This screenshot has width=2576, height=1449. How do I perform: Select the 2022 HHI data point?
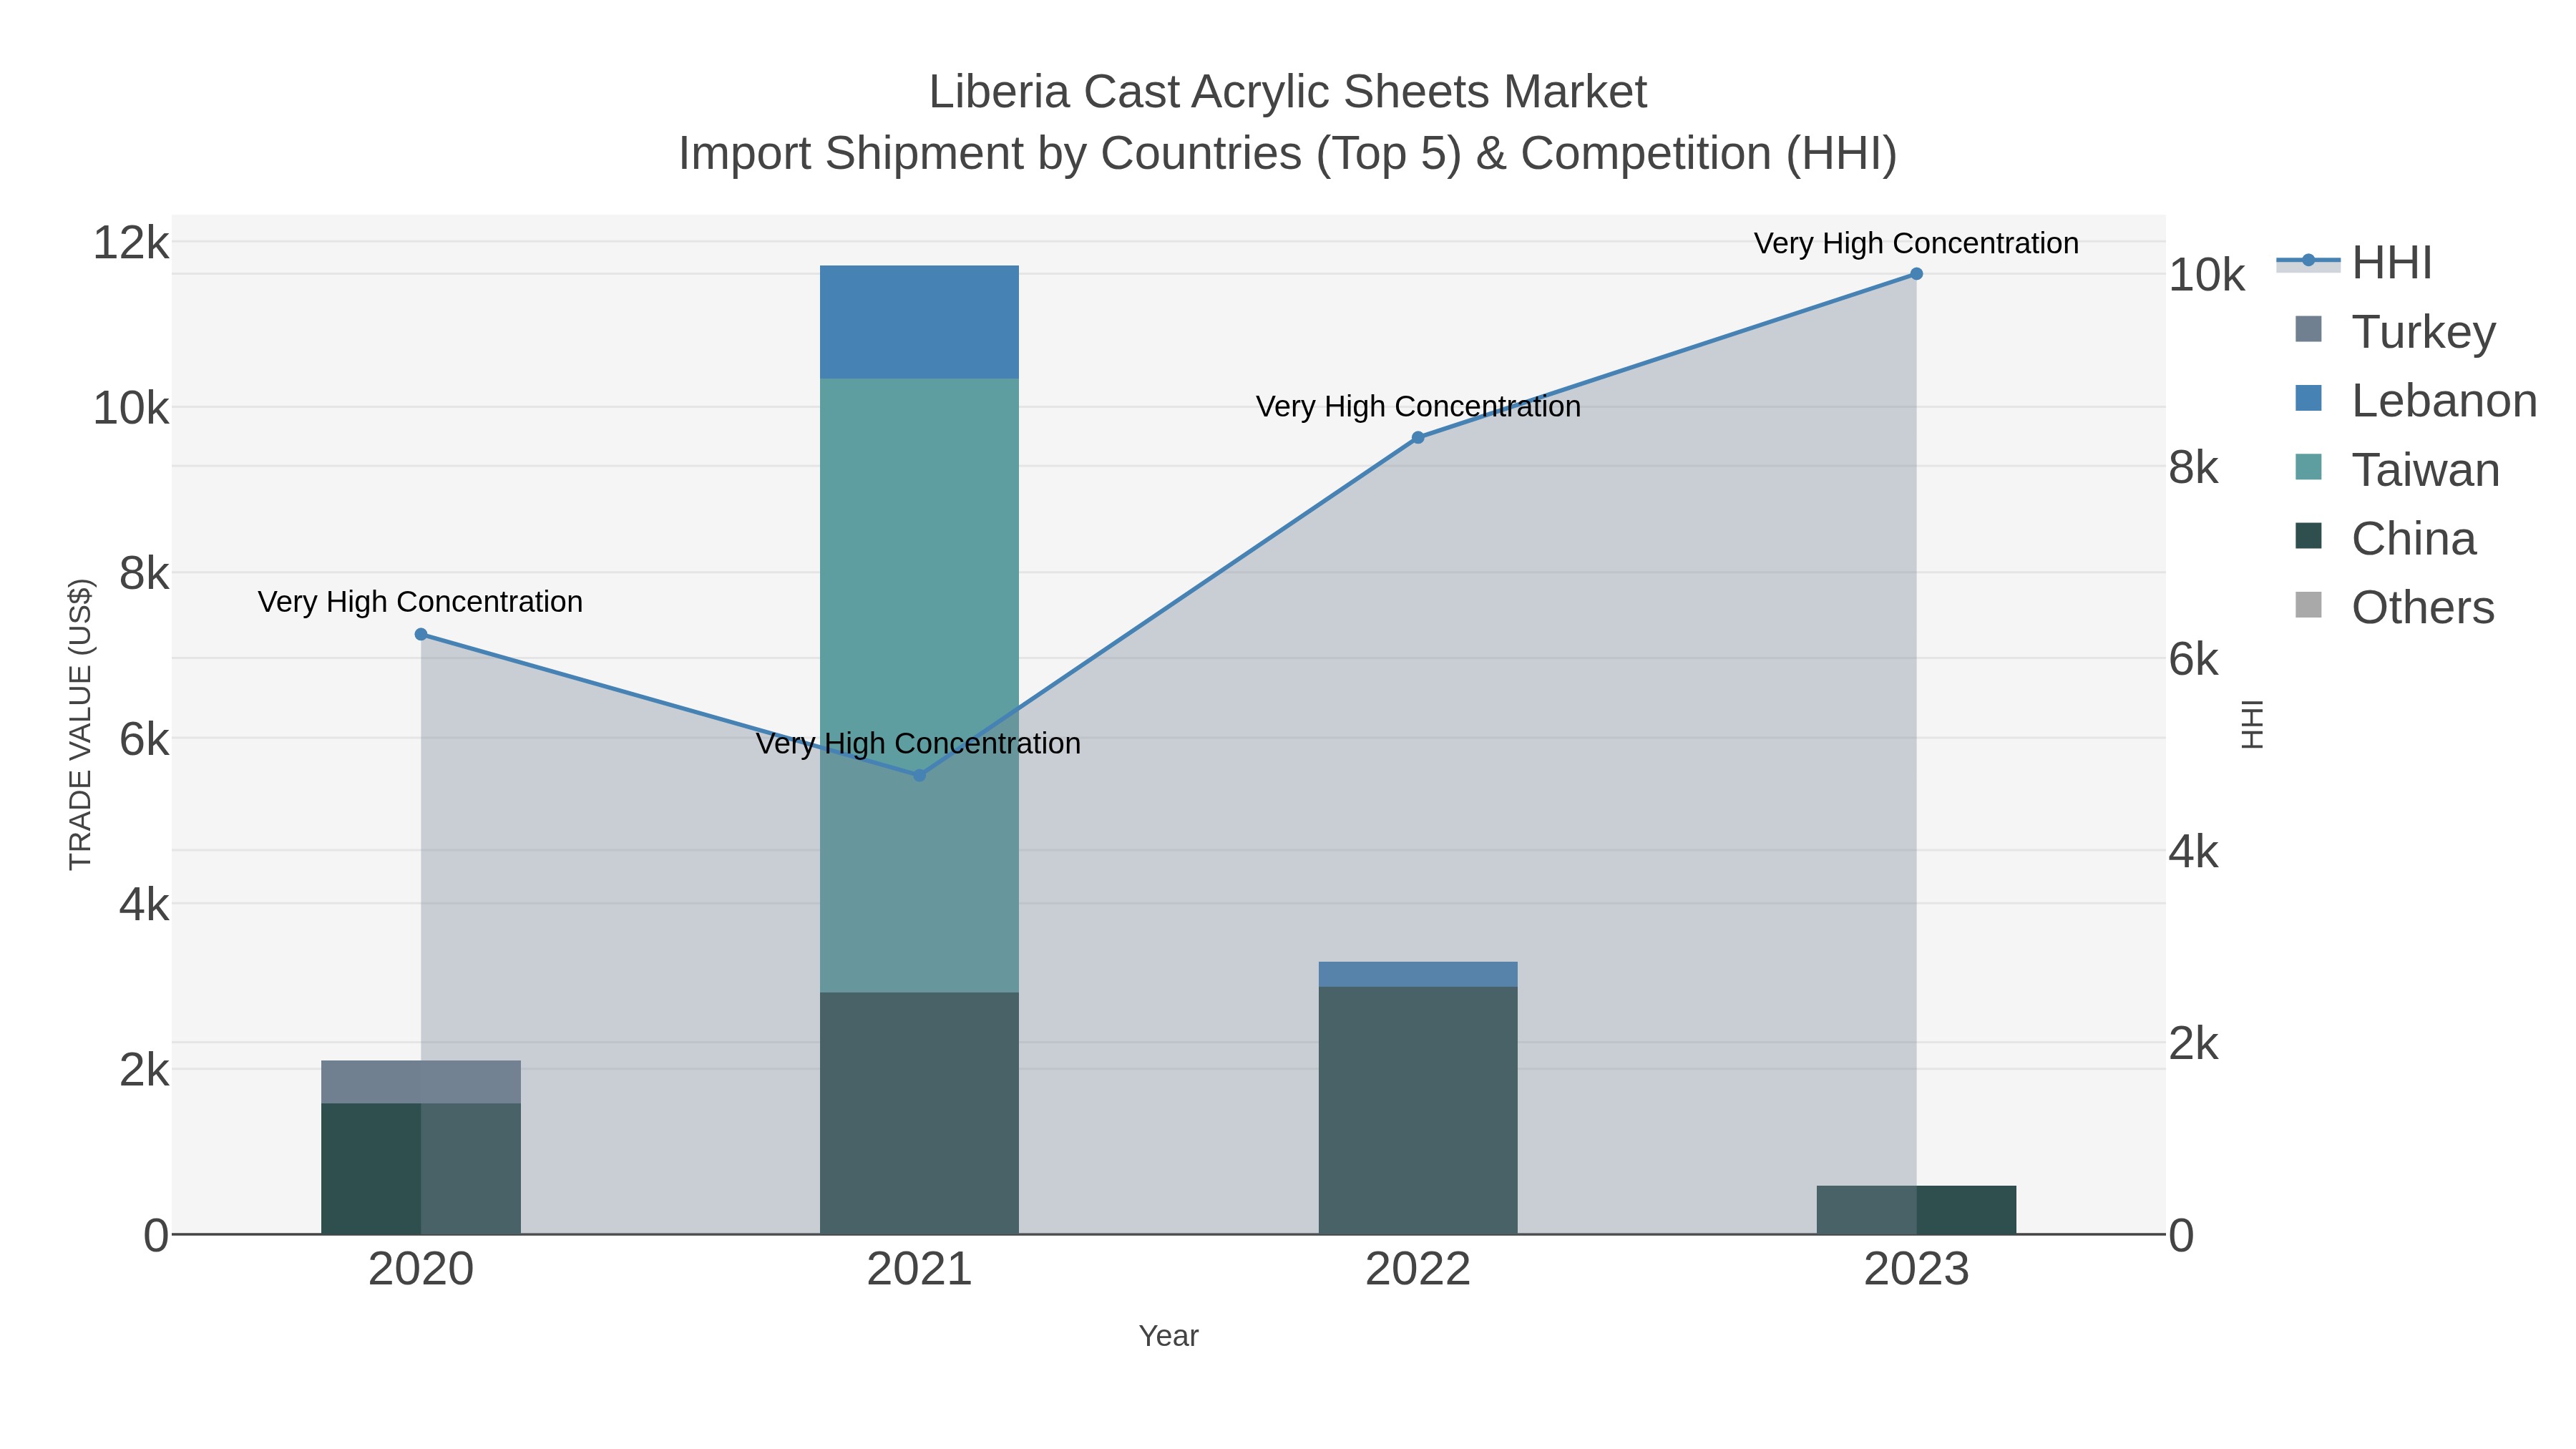point(1418,437)
